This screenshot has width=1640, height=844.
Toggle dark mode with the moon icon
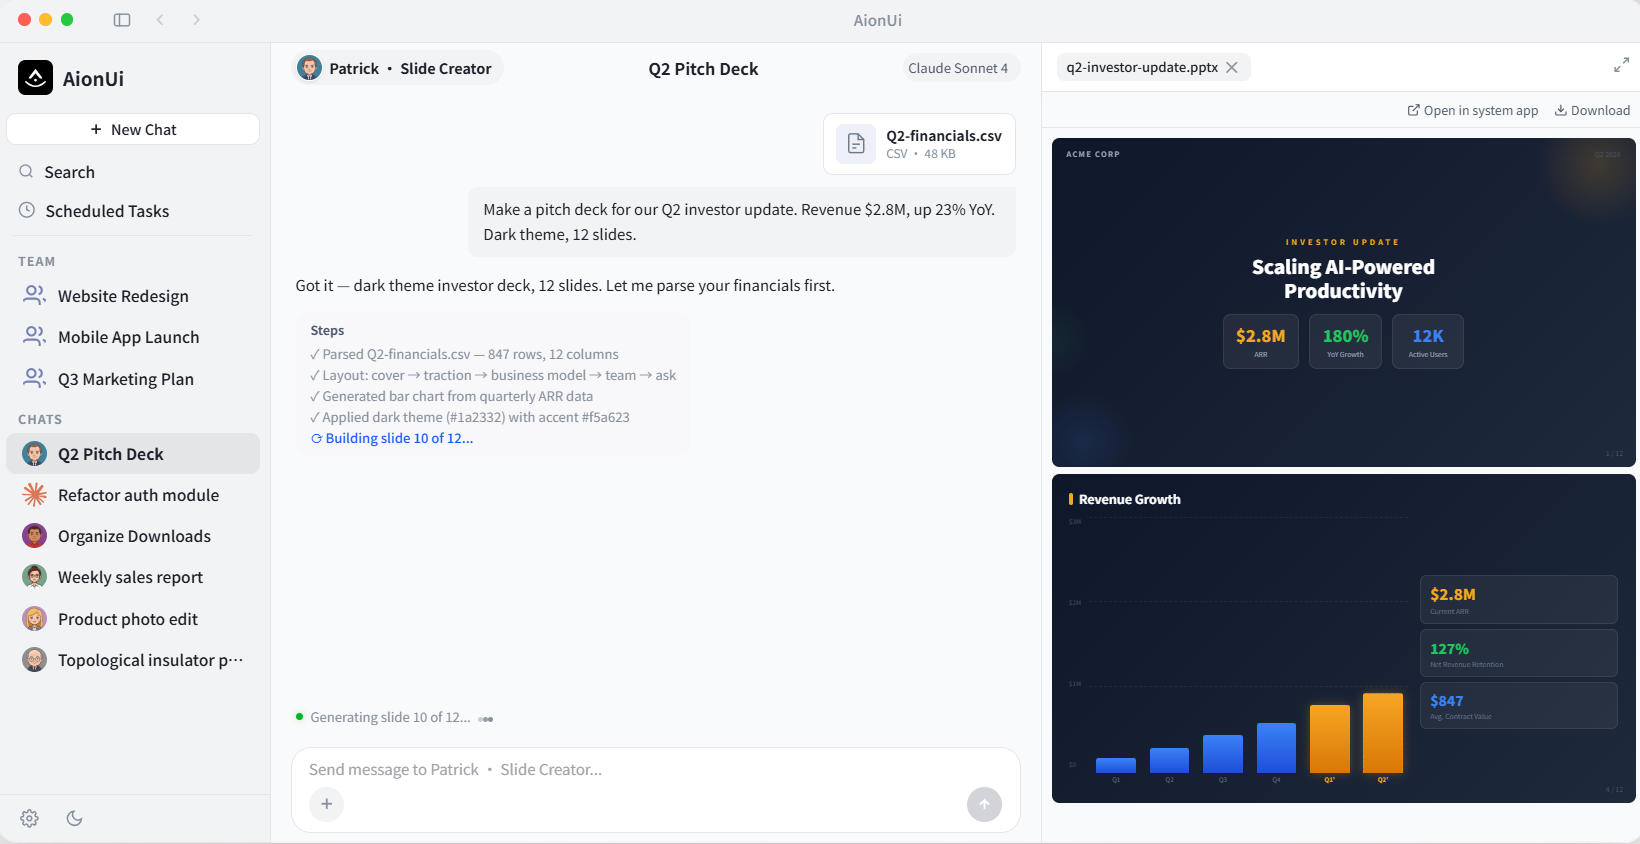(x=74, y=818)
